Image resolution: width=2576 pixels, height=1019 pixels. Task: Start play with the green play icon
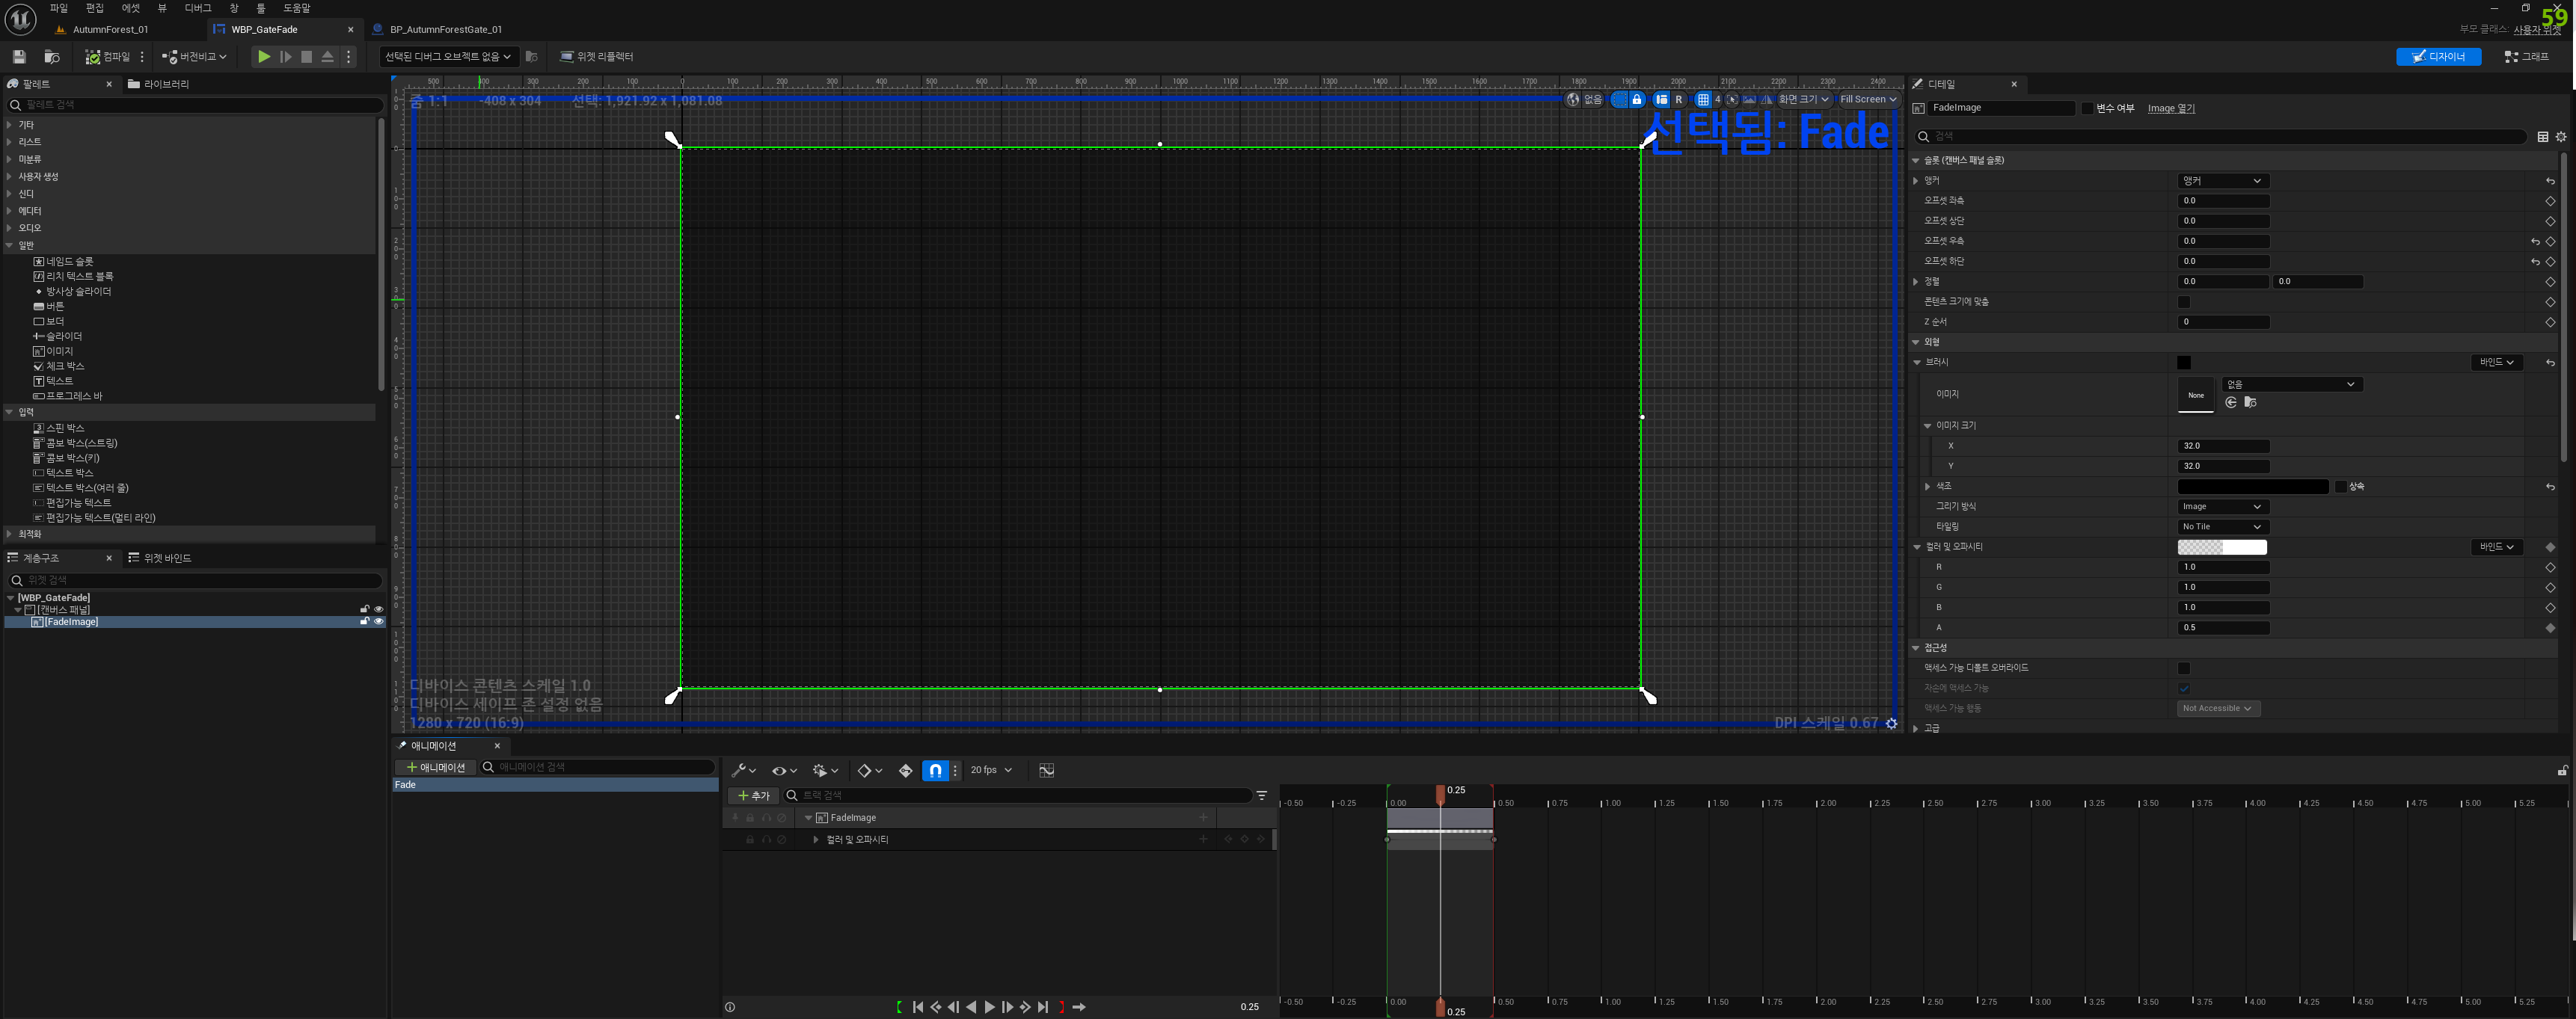point(264,57)
